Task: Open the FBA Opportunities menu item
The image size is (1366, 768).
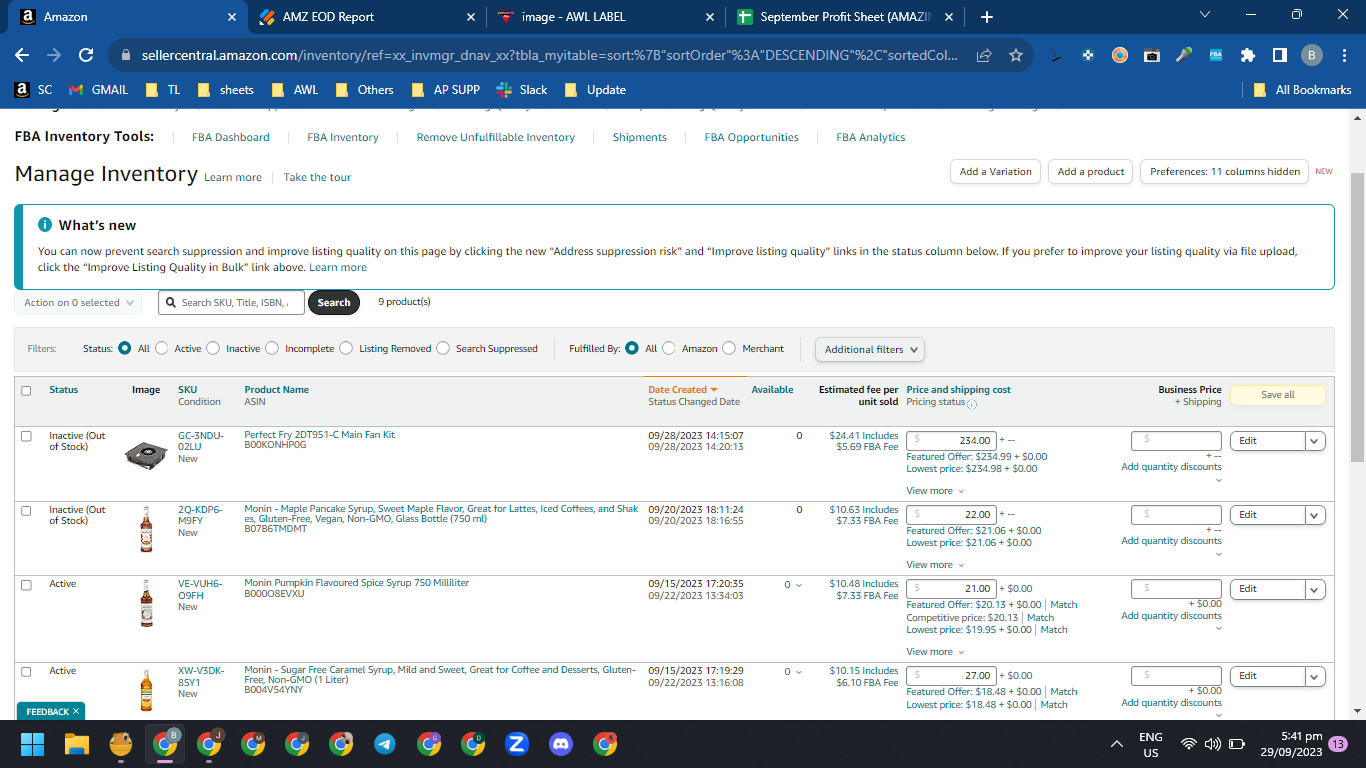Action: [752, 137]
